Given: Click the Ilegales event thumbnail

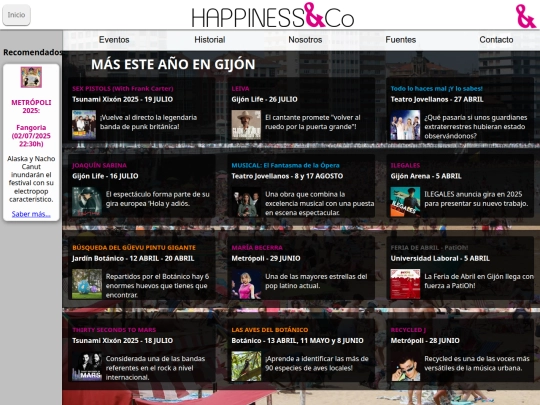Looking at the screenshot, I should coord(405,201).
